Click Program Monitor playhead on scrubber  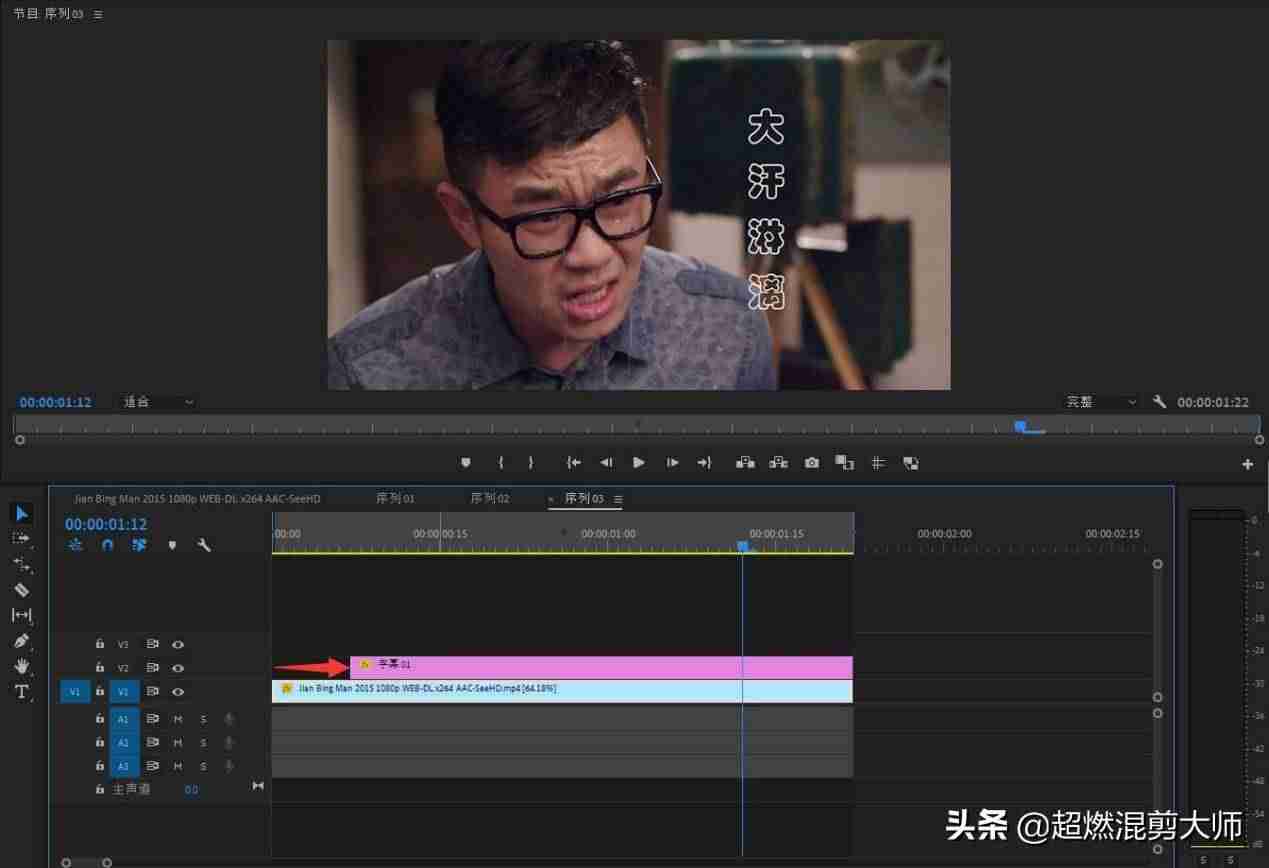(1020, 426)
